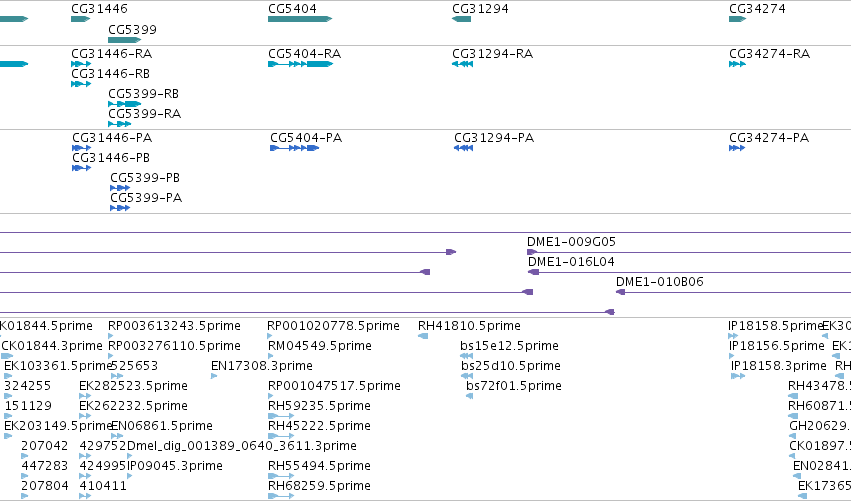Select EST RP003613243.5prime
851x501 pixels.
click(x=174, y=326)
